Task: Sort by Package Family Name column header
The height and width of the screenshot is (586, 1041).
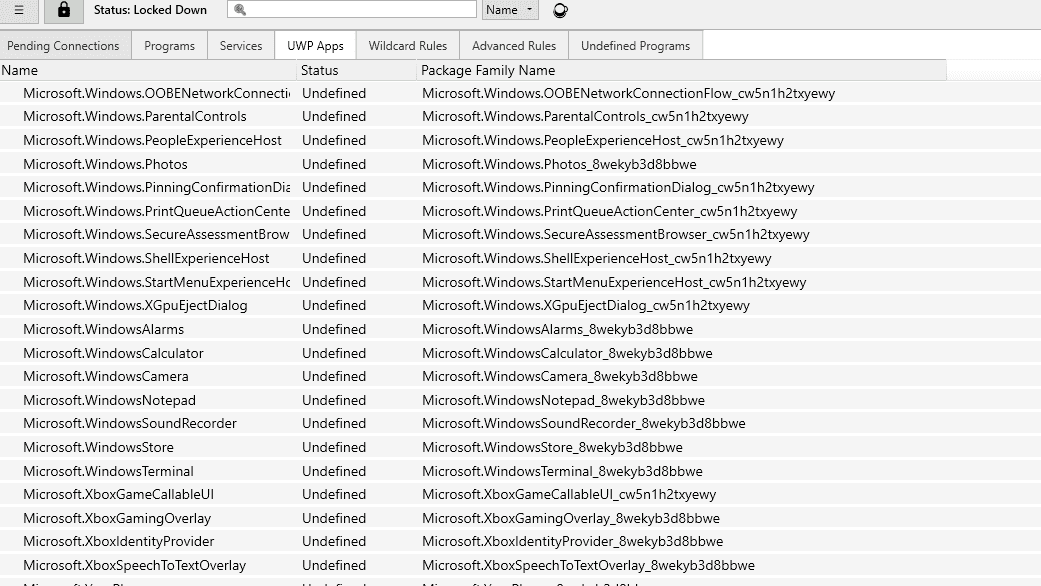Action: [681, 70]
